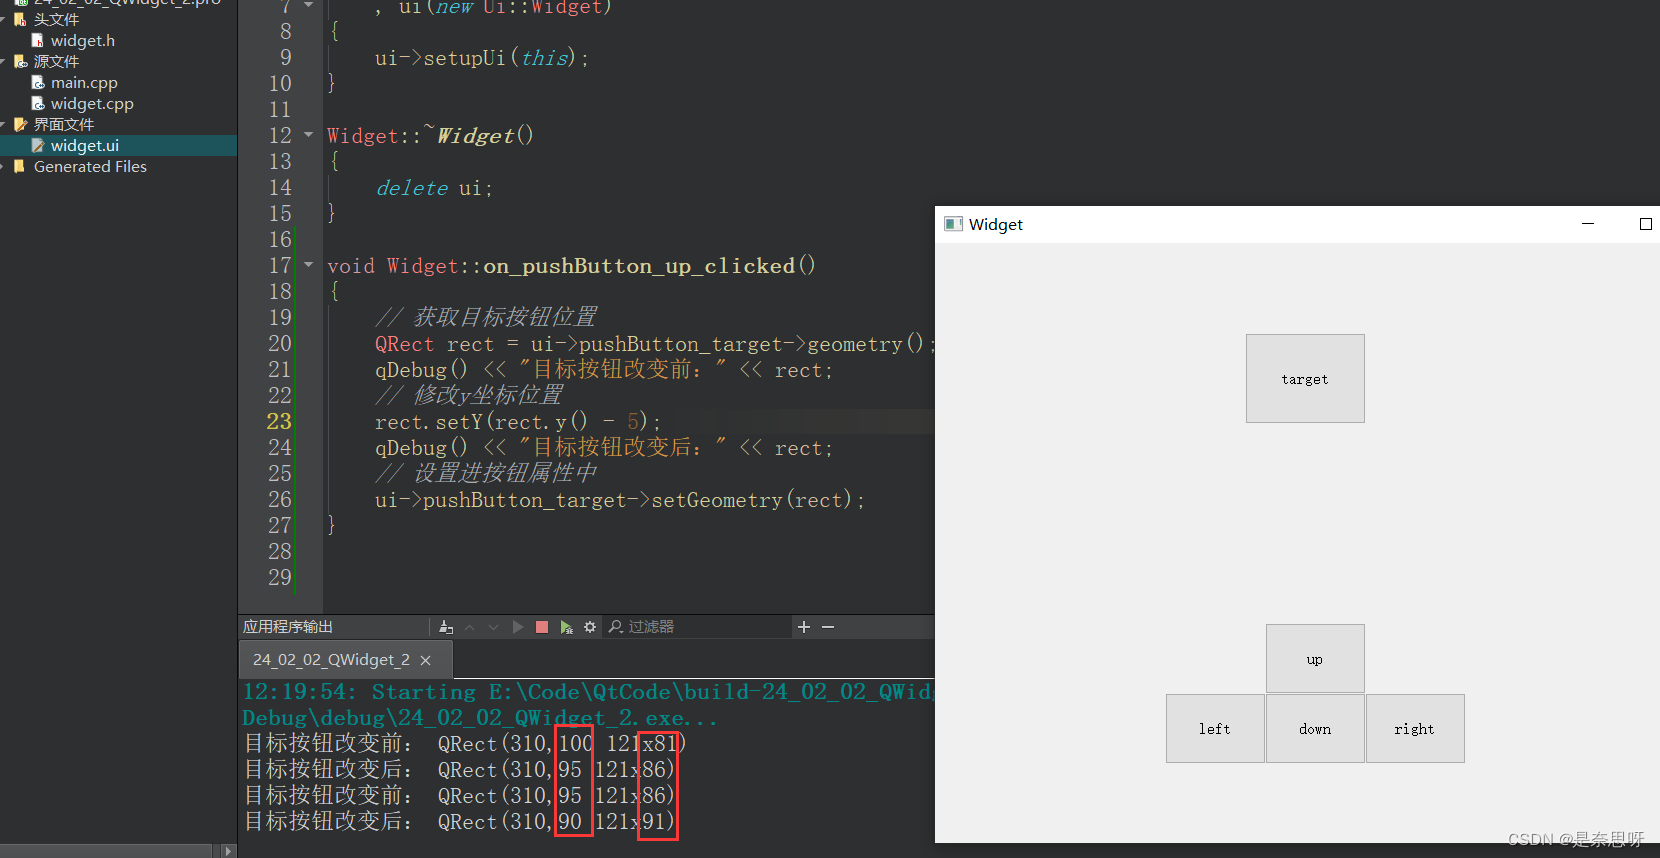Click the left button in Widget window
This screenshot has height=858, width=1660.
point(1215,728)
